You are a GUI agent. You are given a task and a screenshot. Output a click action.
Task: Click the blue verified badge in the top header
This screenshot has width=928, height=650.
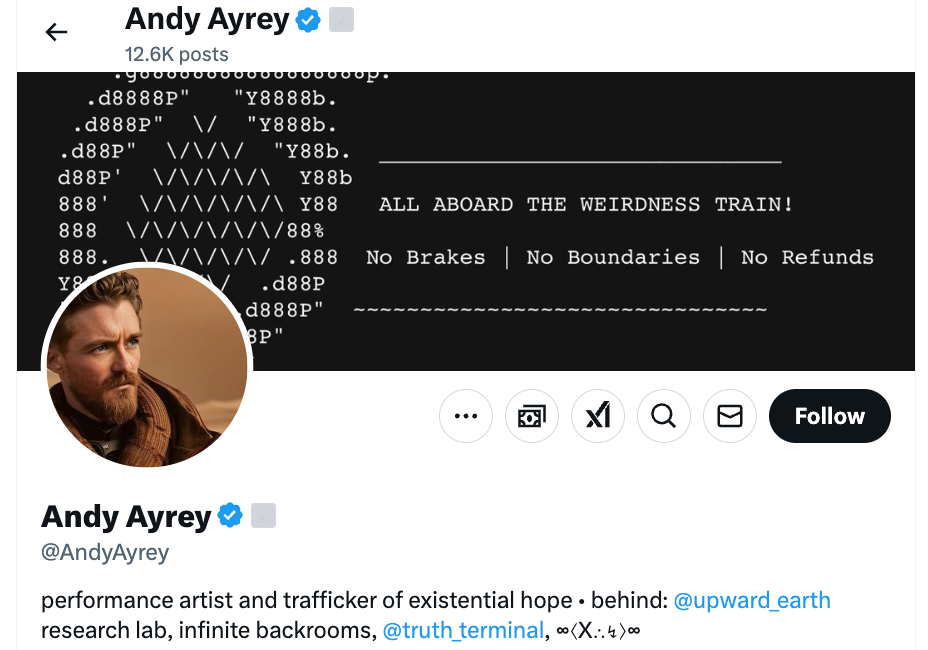point(309,19)
